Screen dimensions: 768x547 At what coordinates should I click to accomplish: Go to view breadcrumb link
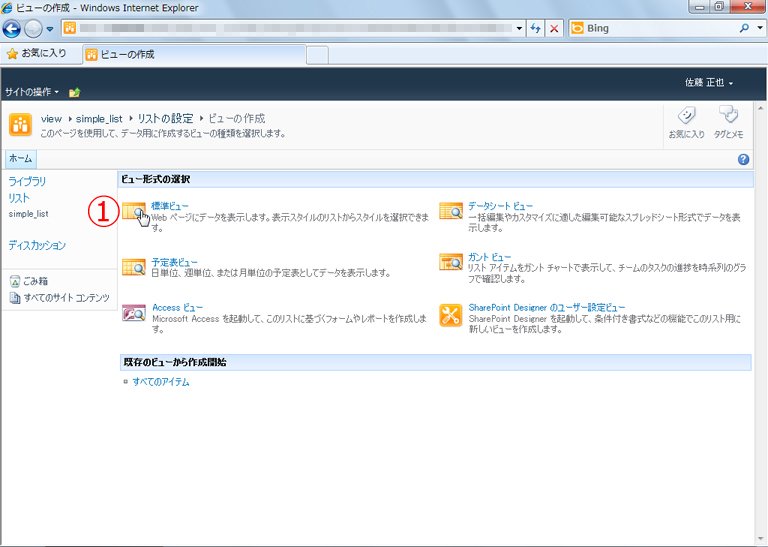point(51,119)
